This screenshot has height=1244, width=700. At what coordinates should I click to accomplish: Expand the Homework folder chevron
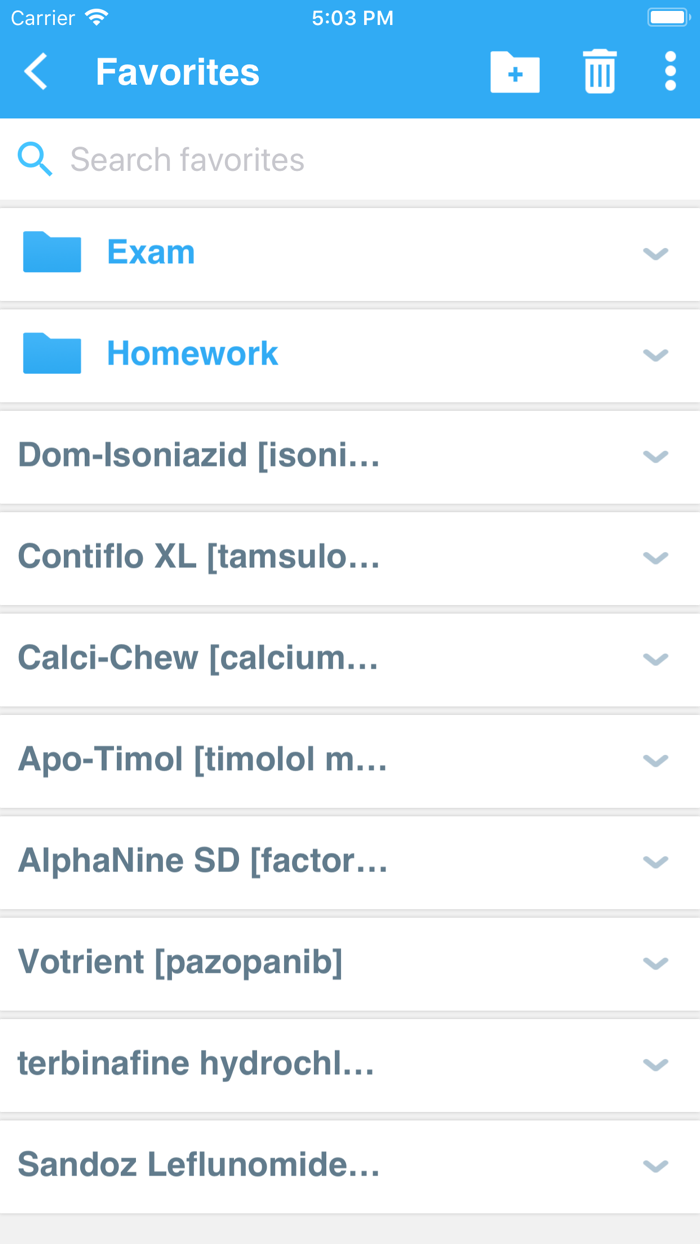[655, 355]
